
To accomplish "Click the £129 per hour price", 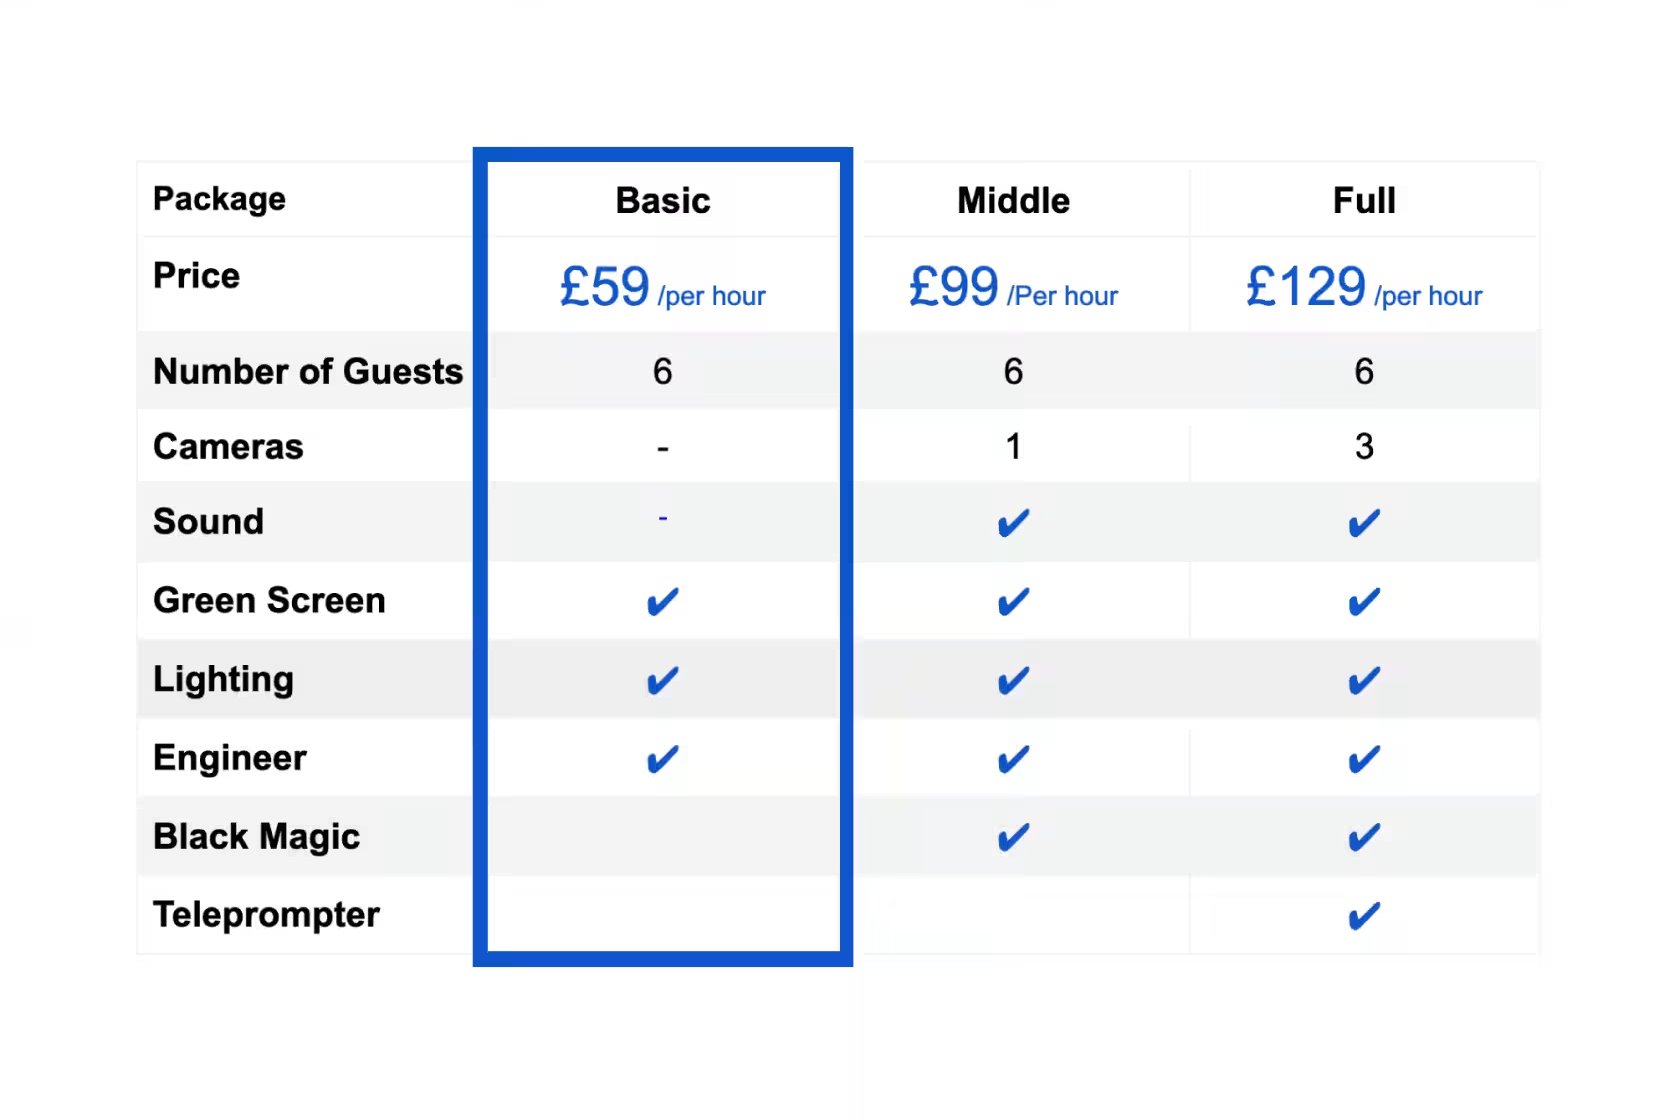I will tap(1364, 287).
